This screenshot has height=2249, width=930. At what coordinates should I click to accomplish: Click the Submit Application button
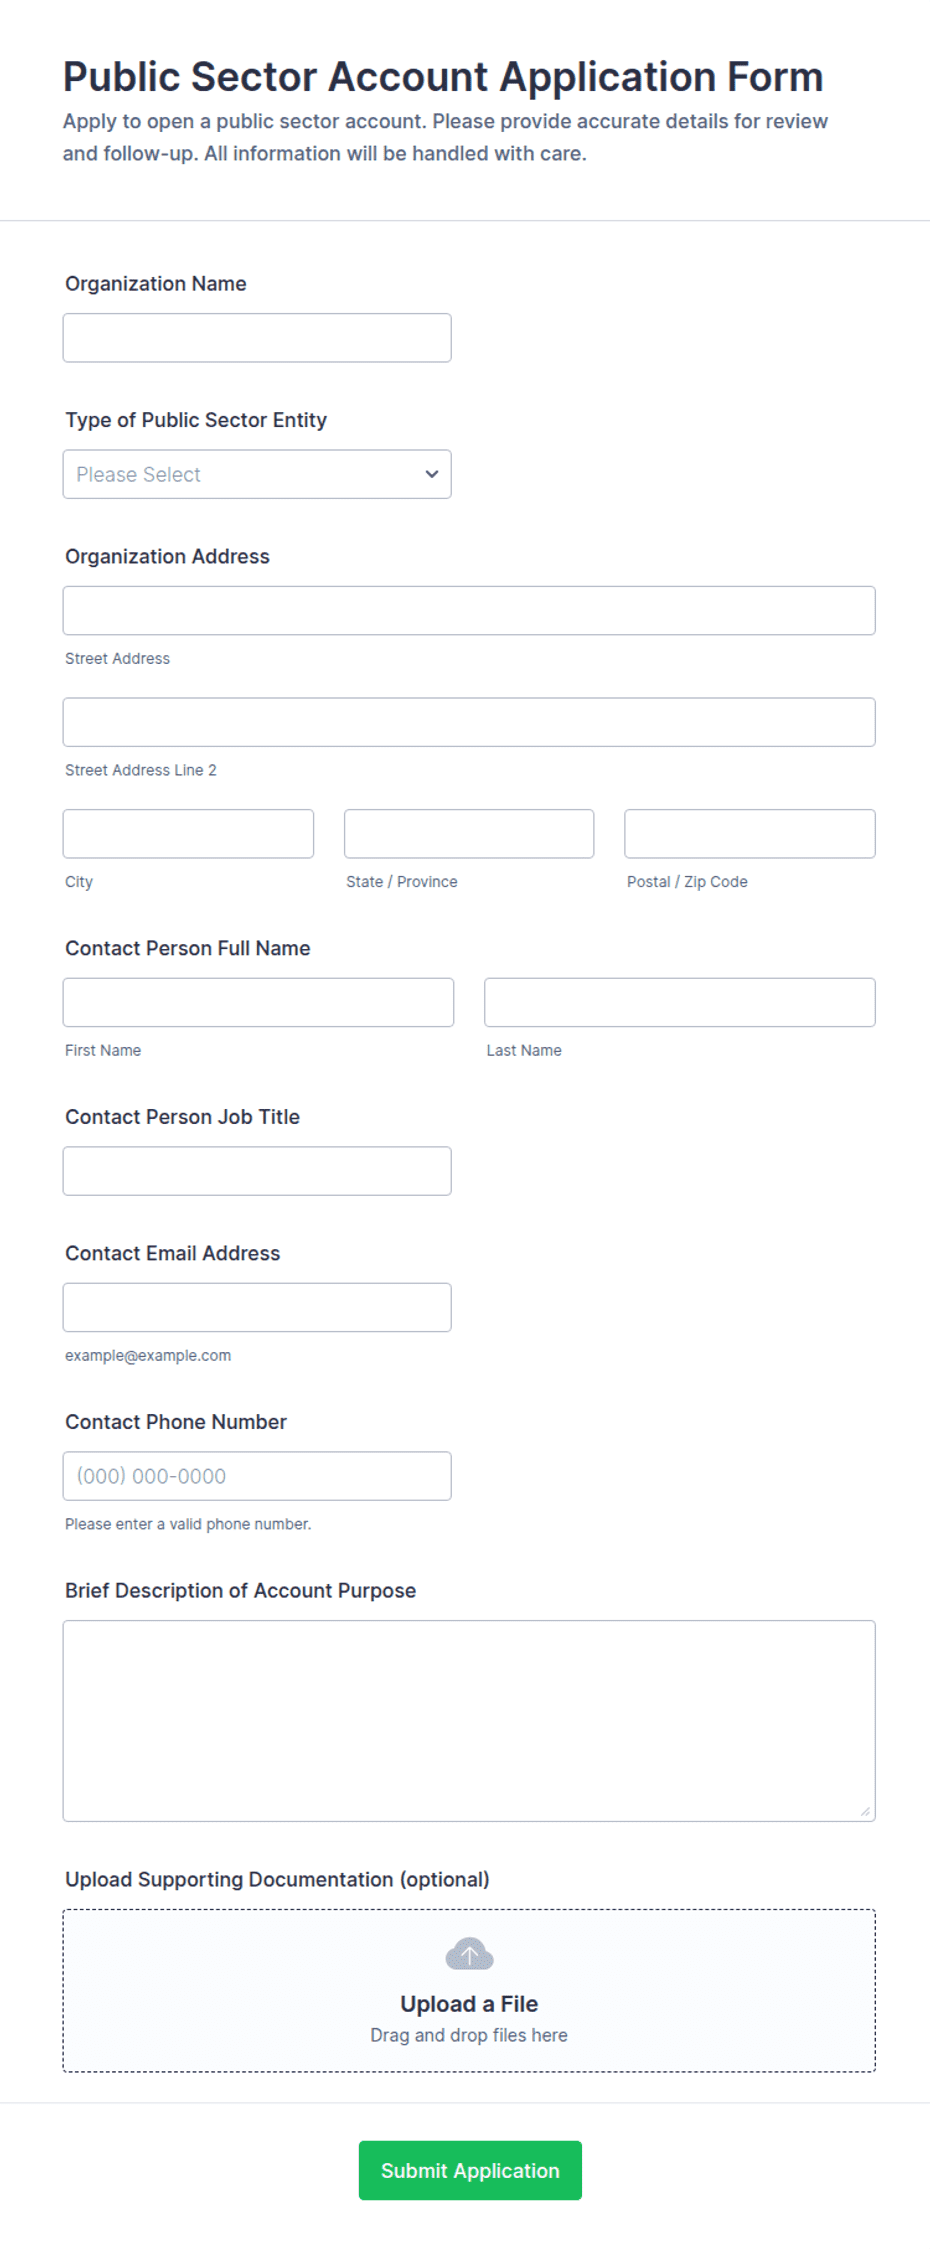coord(470,2170)
